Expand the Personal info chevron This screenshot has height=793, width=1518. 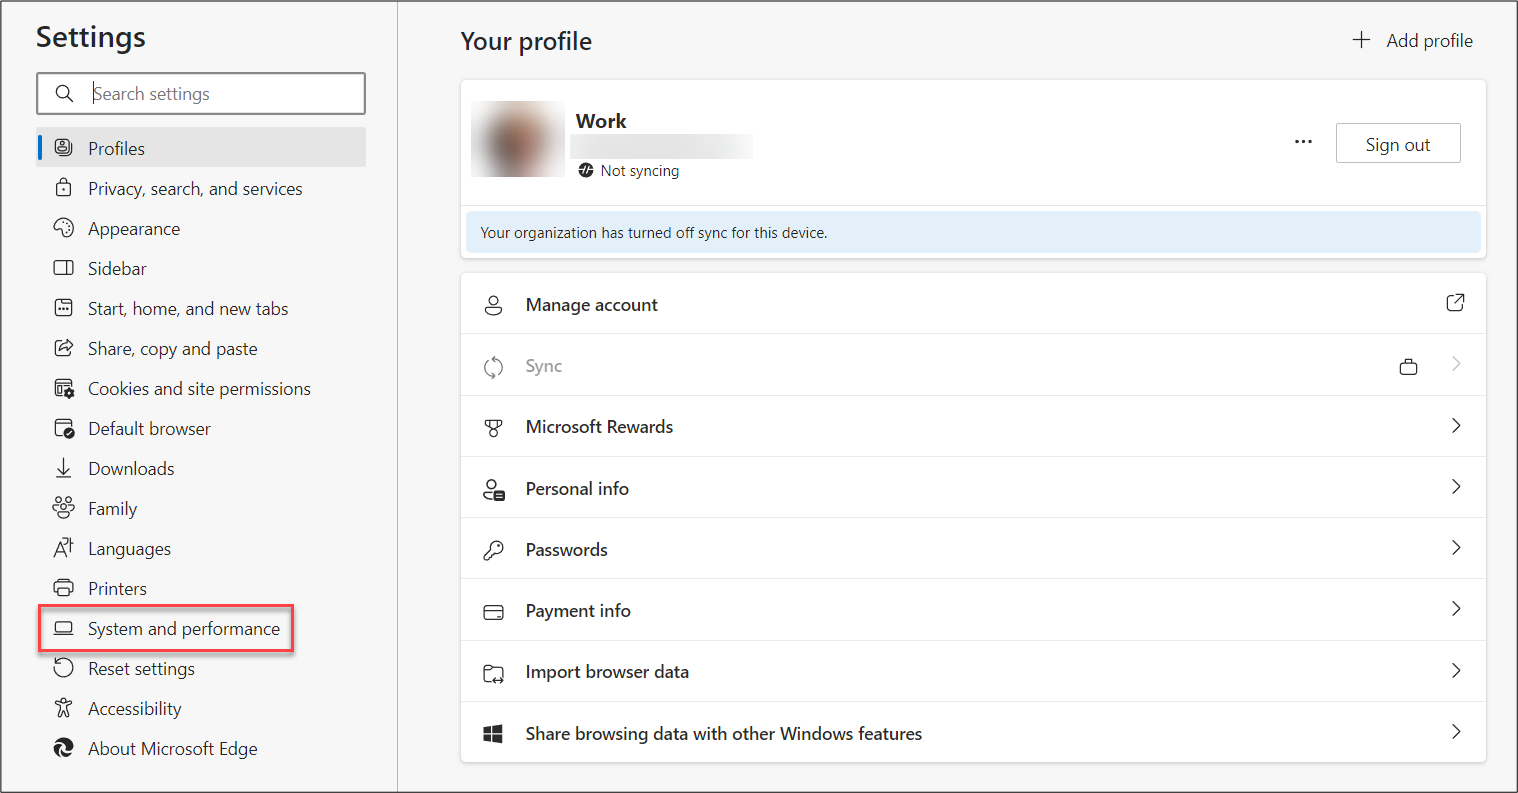click(1456, 487)
